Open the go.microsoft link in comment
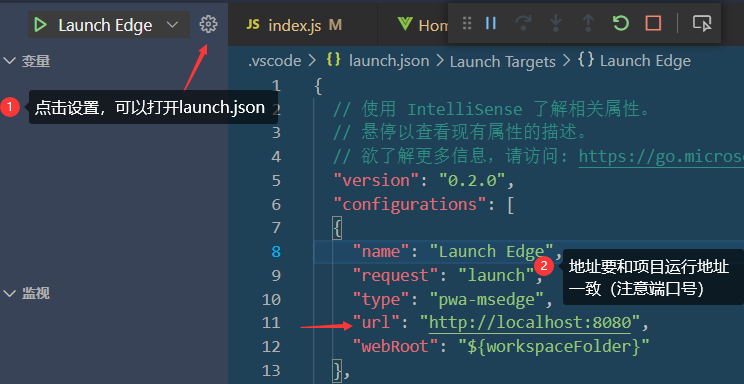The height and width of the screenshot is (384, 744). pos(661,157)
